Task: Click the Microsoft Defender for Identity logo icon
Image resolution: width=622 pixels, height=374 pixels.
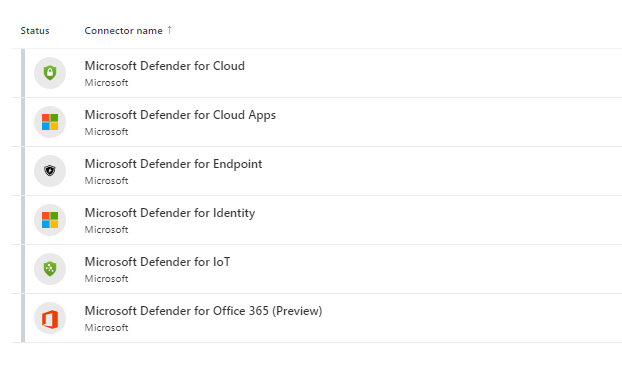Action: (50, 220)
